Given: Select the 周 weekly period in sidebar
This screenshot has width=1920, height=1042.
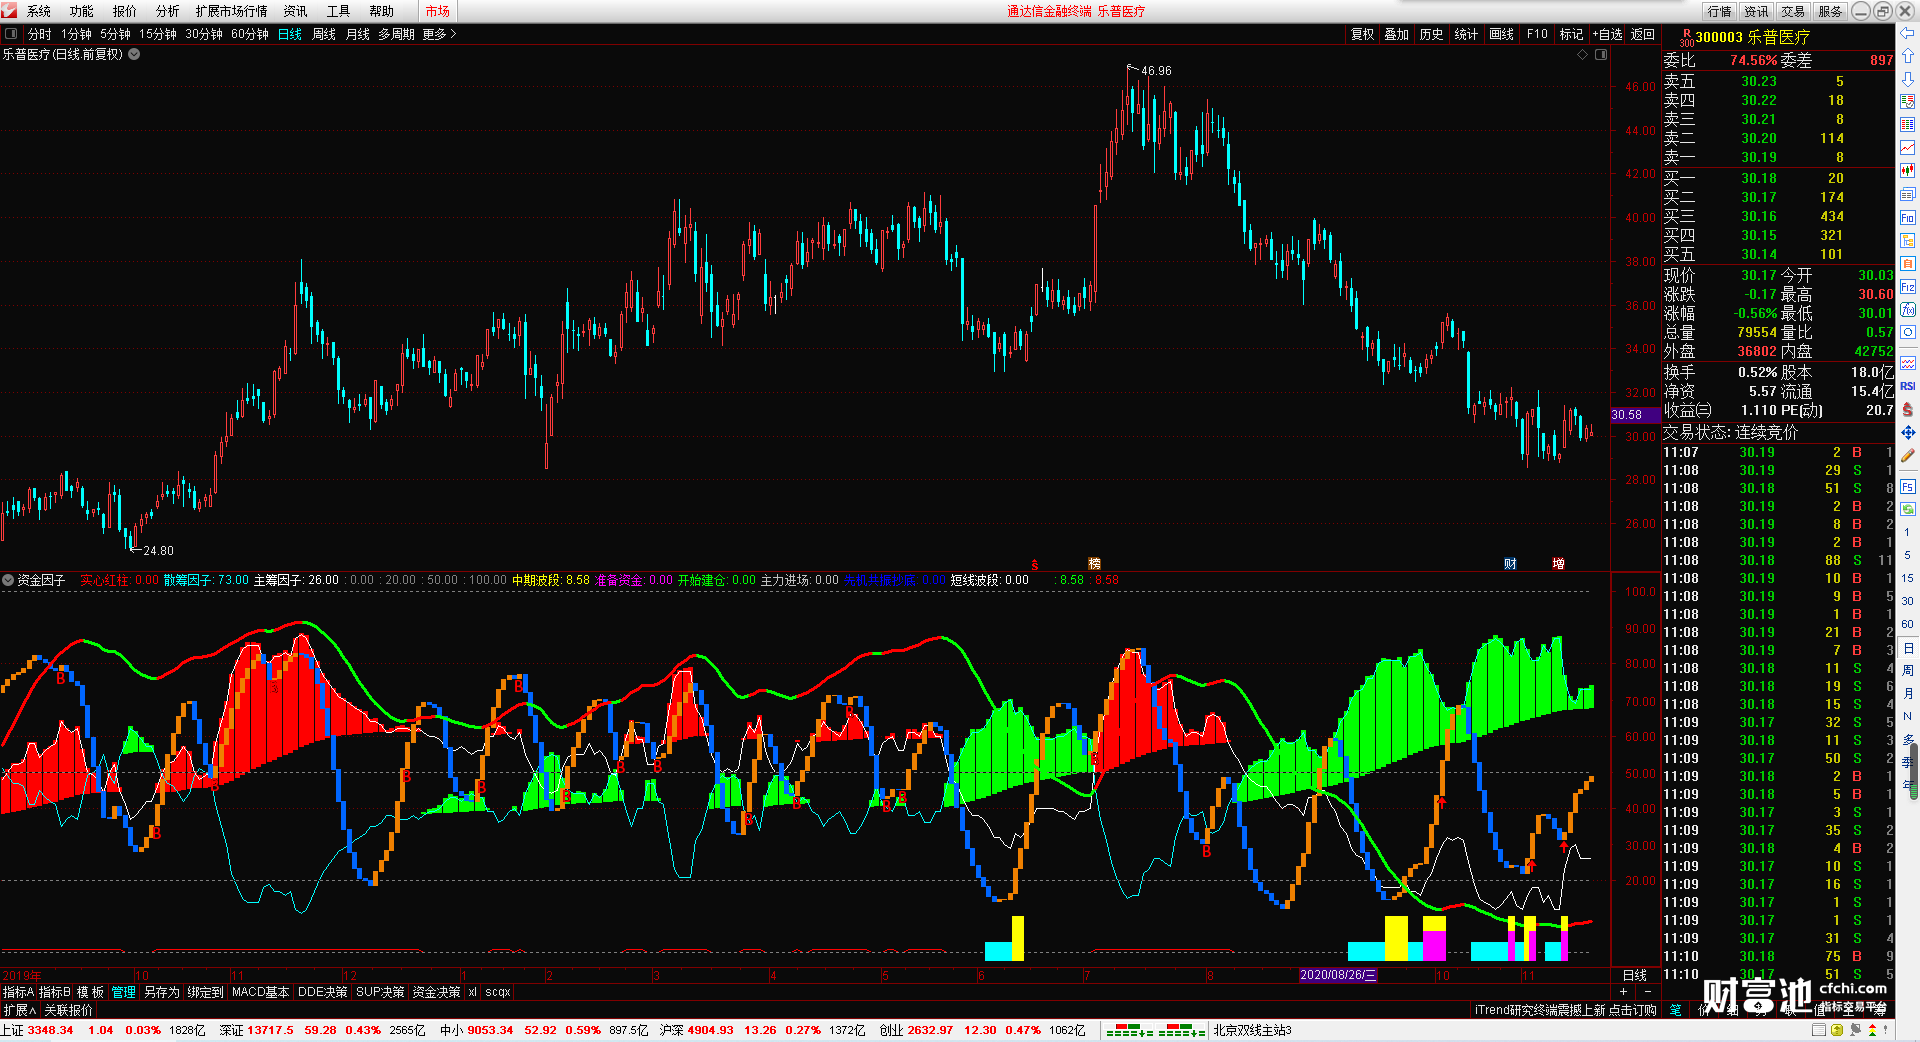Looking at the screenshot, I should (x=1907, y=671).
